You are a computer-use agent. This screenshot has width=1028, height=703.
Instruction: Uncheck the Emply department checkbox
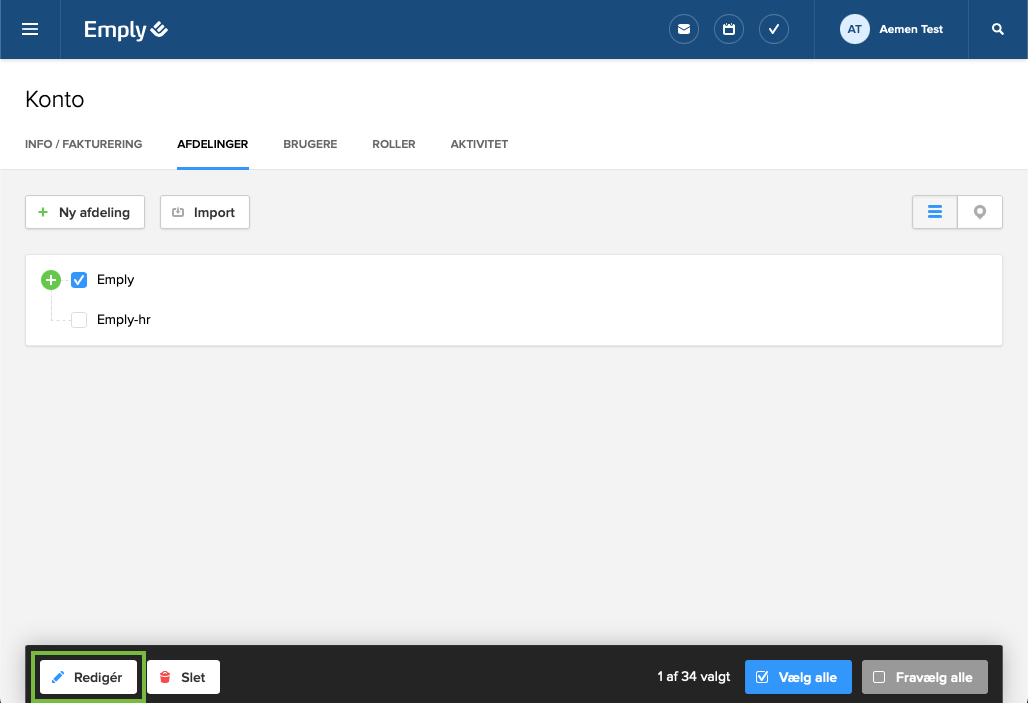point(80,280)
